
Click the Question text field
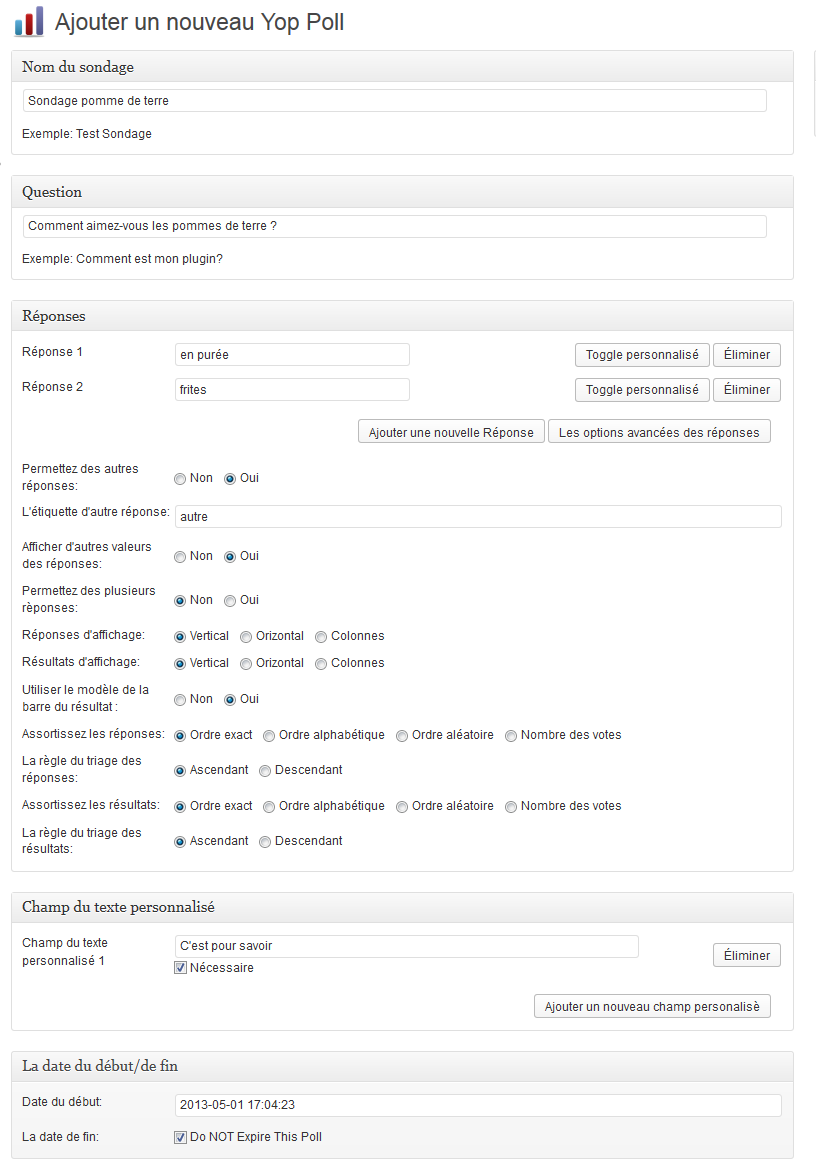(x=394, y=226)
